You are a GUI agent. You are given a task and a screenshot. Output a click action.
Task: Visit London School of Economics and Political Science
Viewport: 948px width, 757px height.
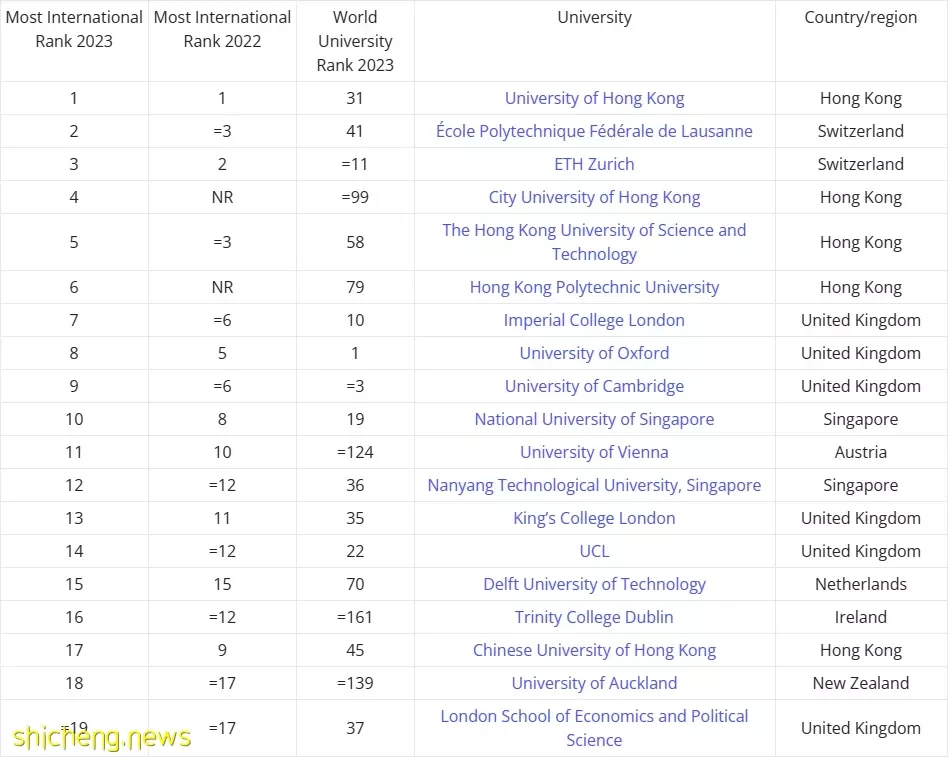point(594,728)
